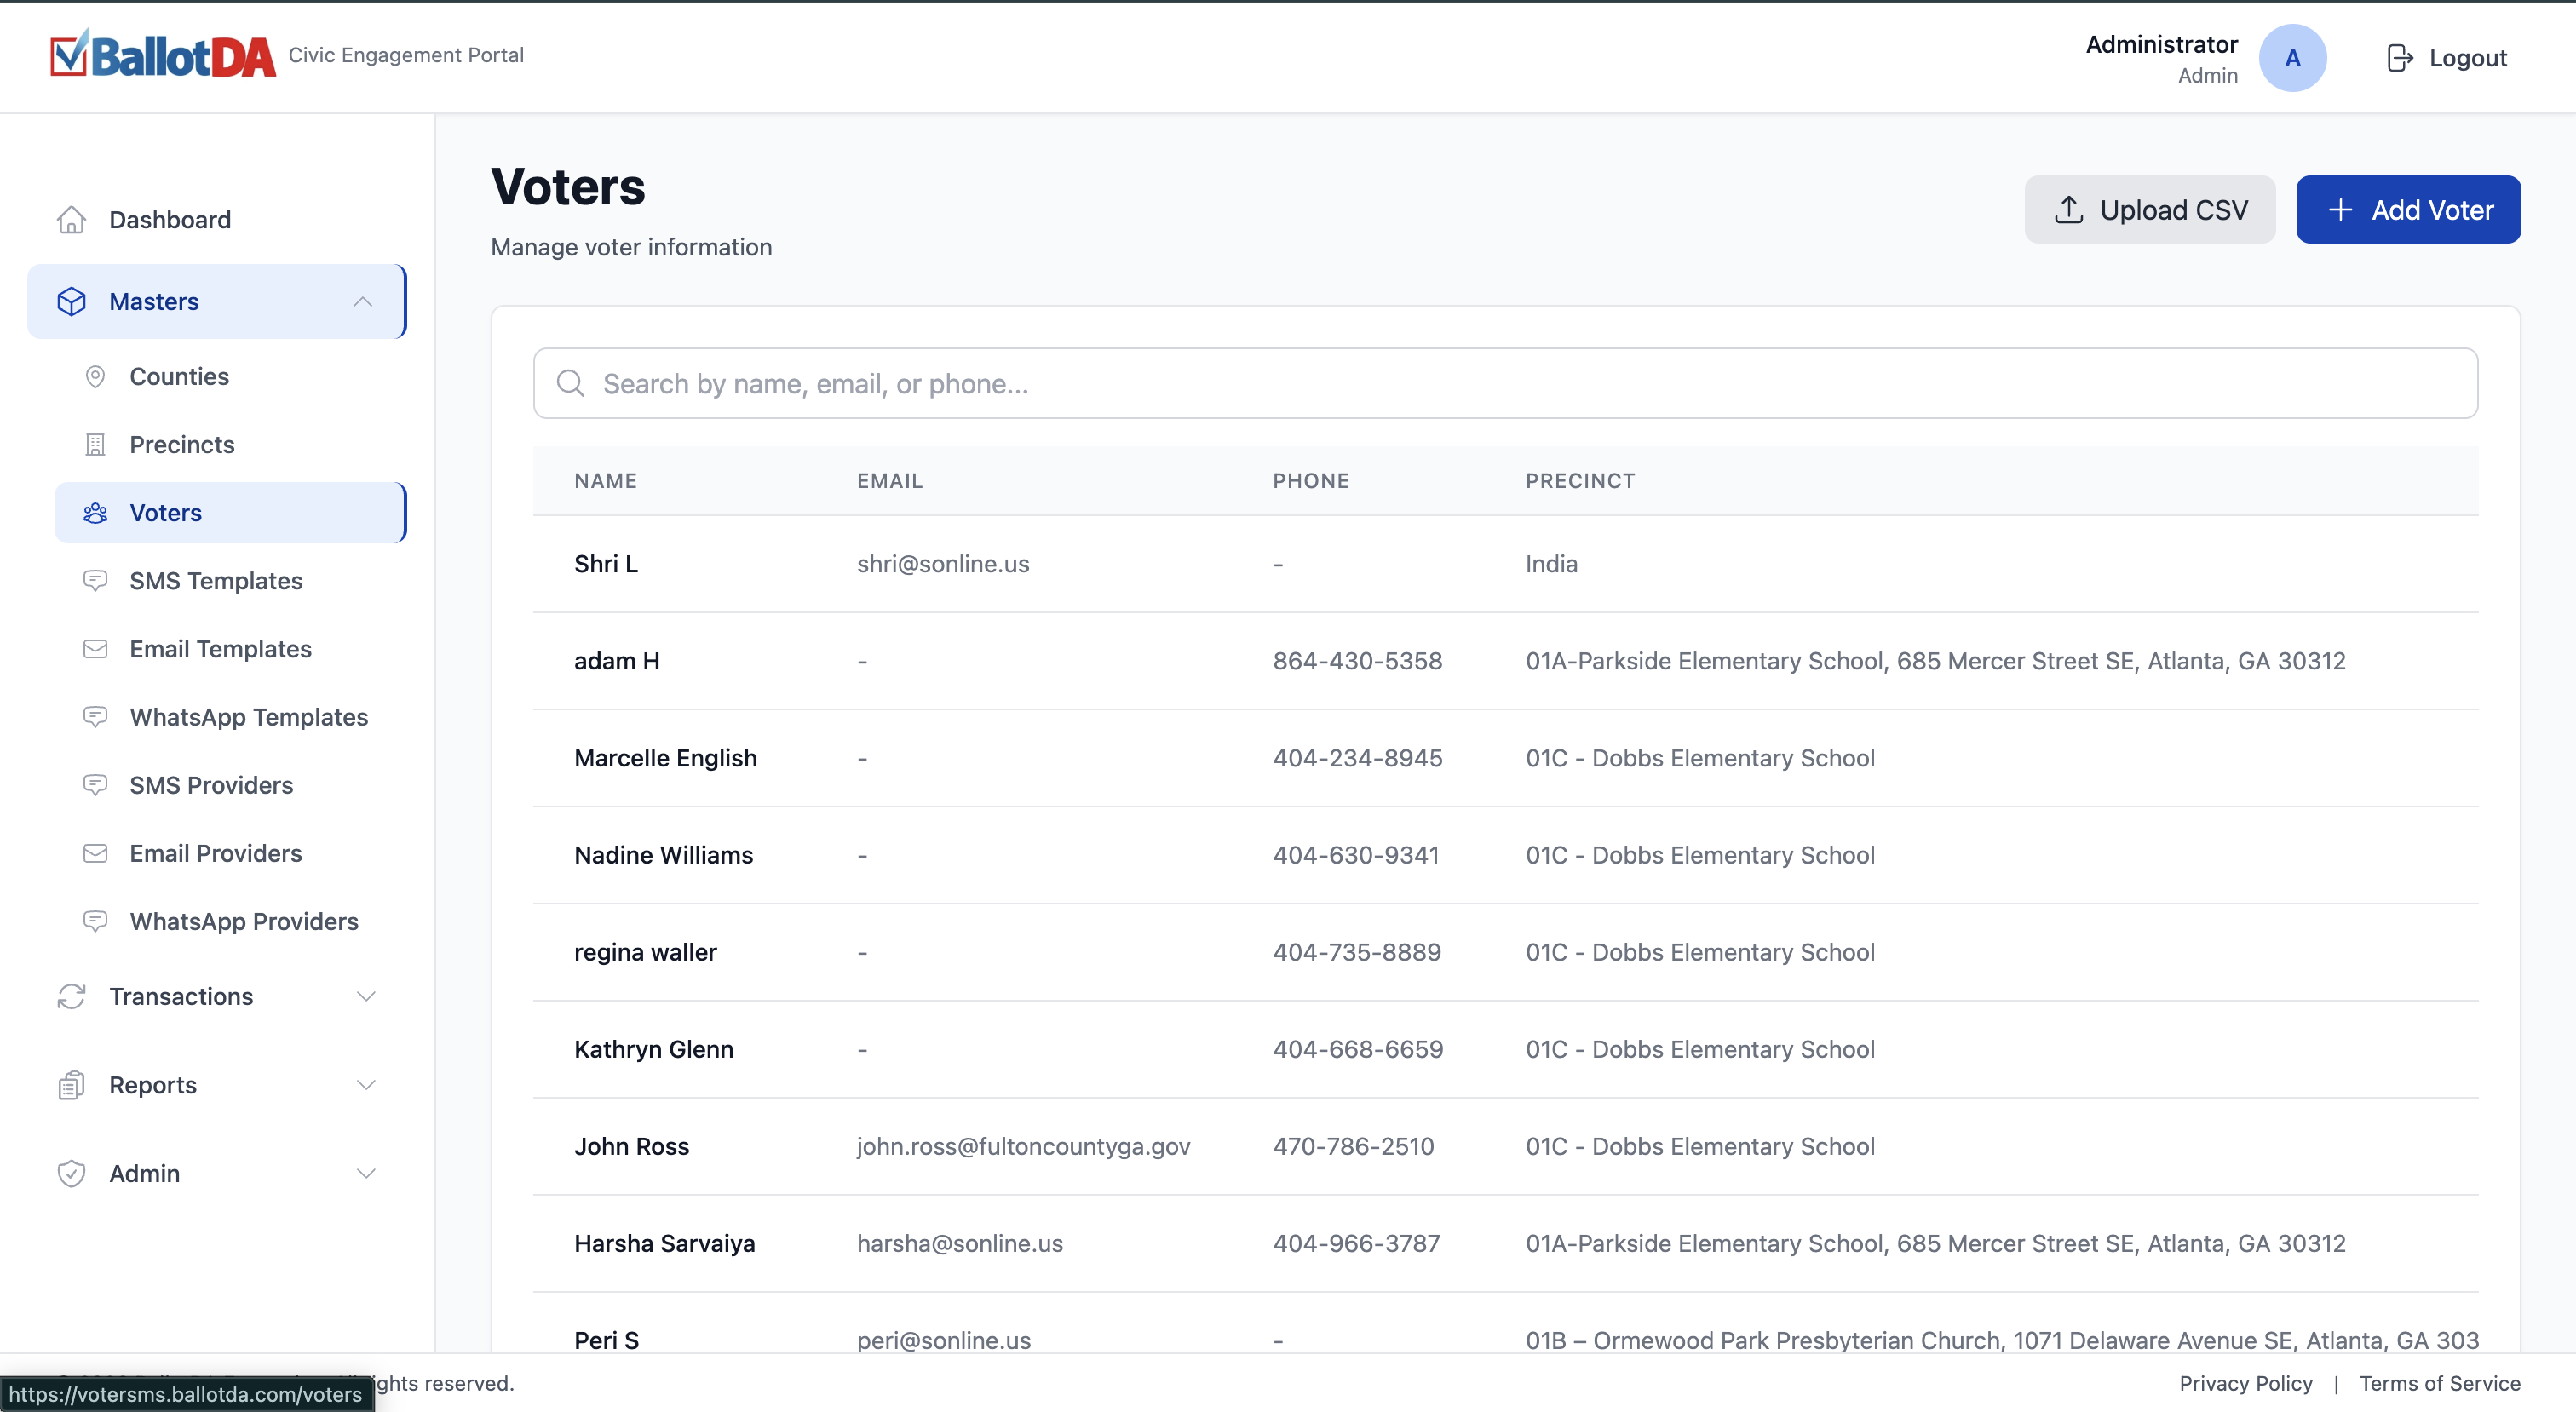Open Counties in the sidebar
The image size is (2576, 1412).
coord(230,376)
